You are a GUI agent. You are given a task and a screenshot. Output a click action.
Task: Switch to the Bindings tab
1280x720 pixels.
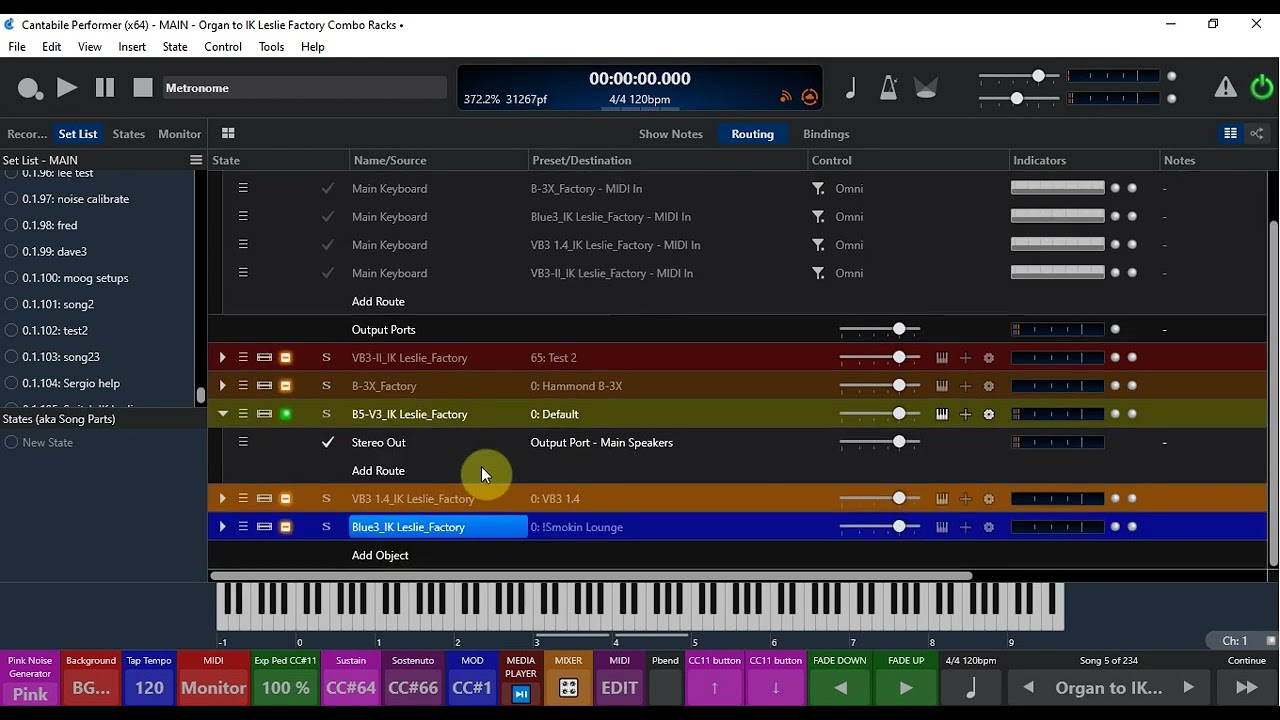pyautogui.click(x=826, y=134)
